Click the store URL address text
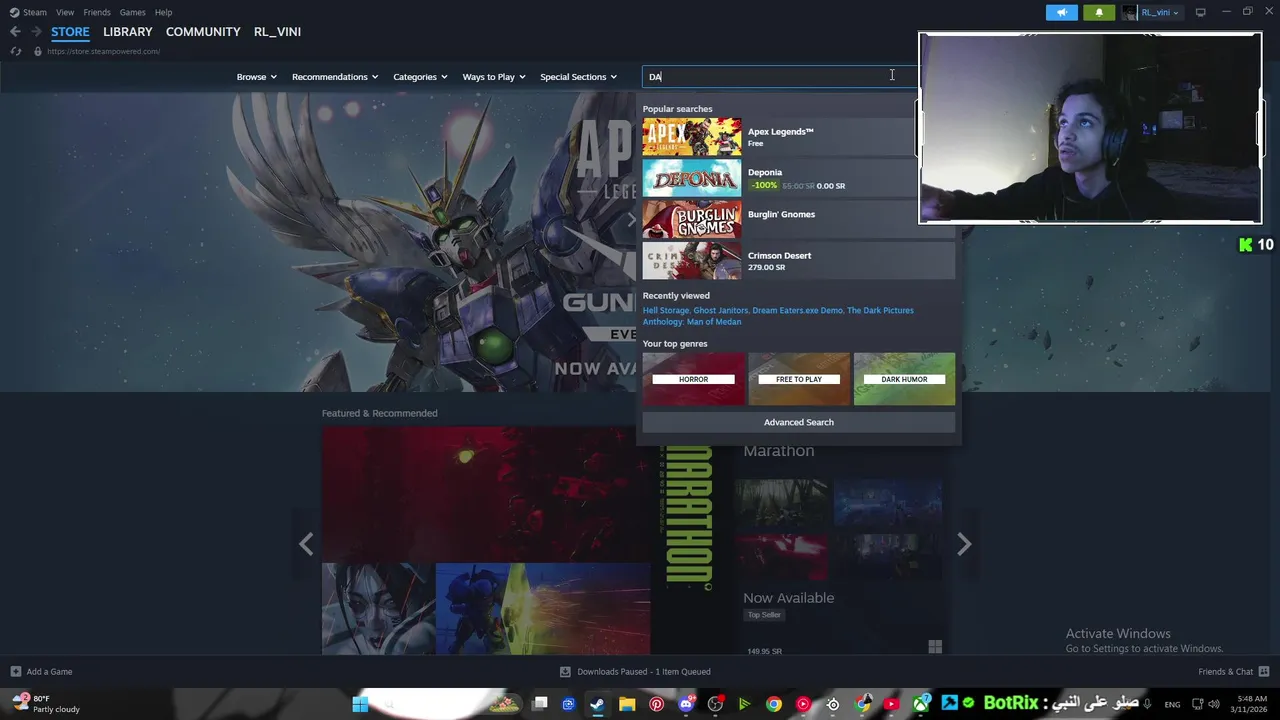This screenshot has height=720, width=1280. coord(103,51)
